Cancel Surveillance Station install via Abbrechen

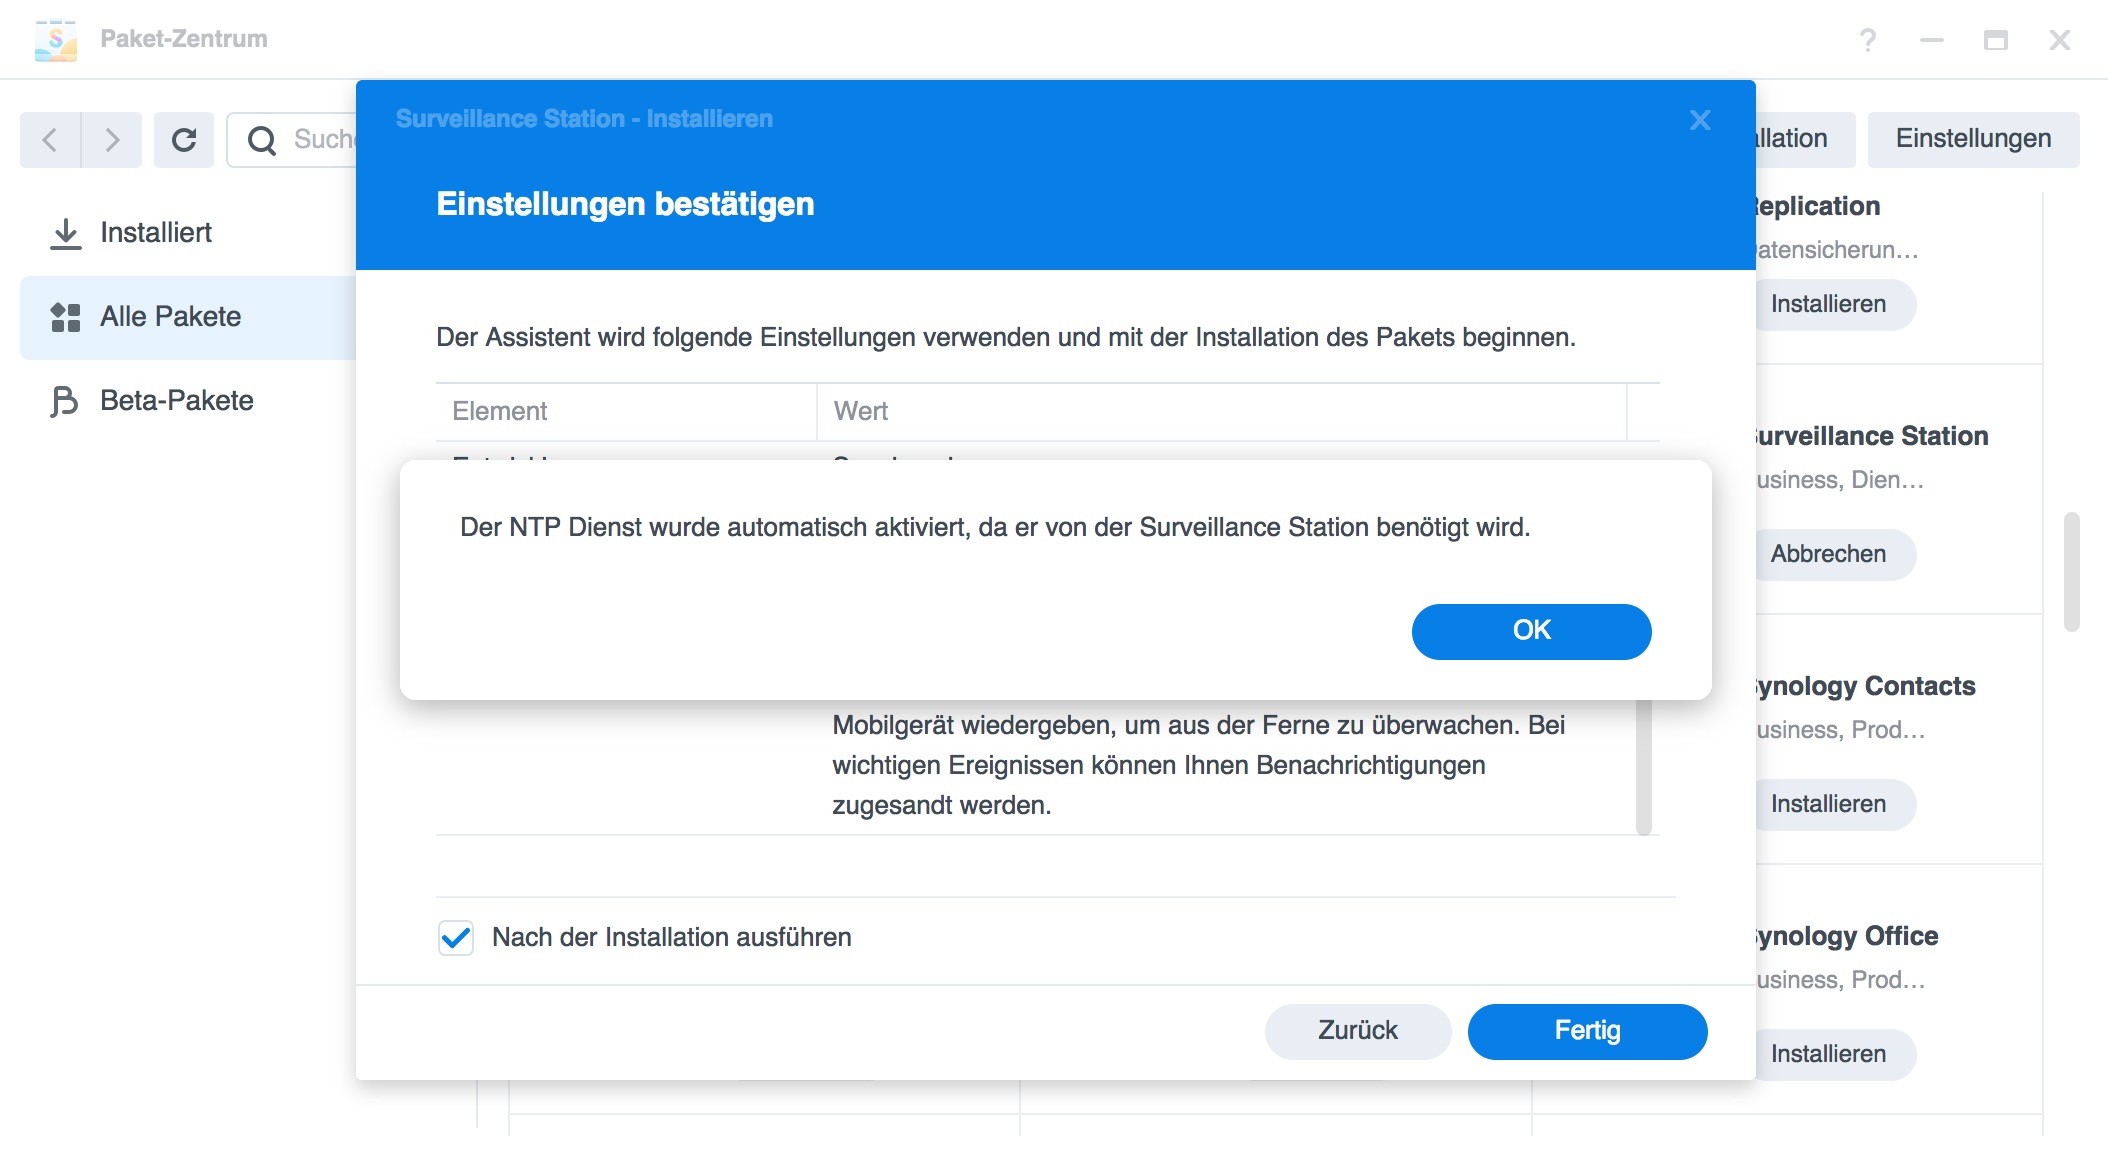pos(1830,554)
